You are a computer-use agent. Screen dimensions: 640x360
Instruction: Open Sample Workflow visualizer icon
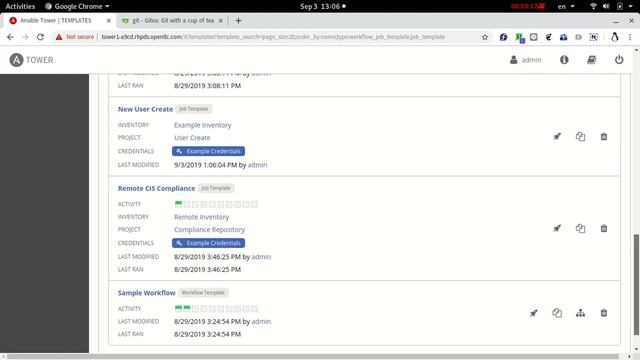580,313
